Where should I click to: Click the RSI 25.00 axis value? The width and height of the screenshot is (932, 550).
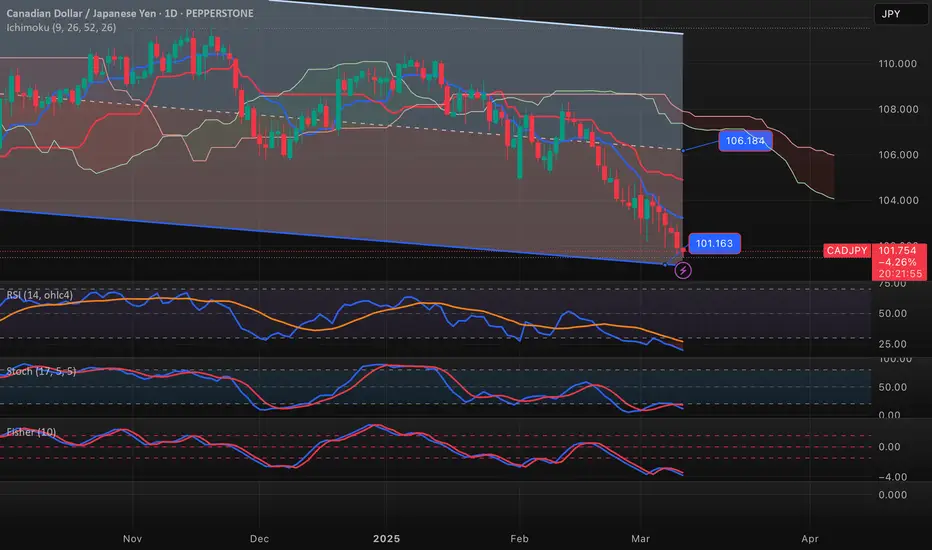(x=893, y=344)
